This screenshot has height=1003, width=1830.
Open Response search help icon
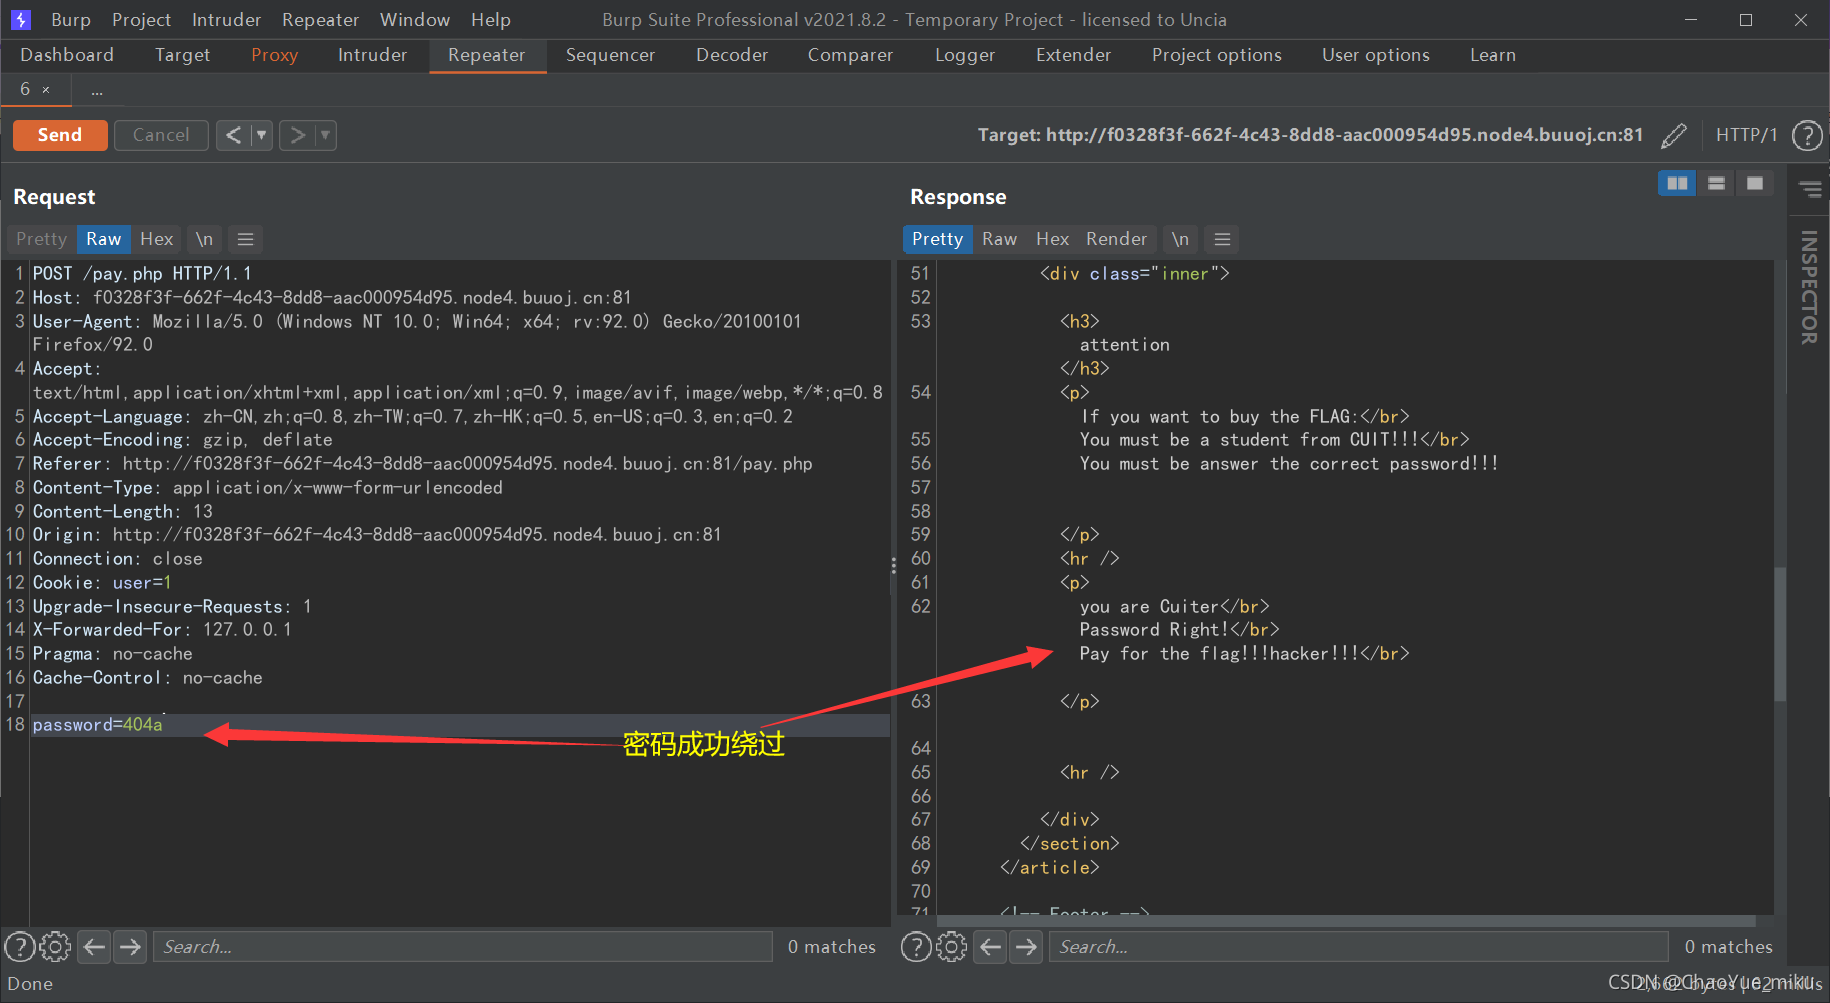pos(916,946)
